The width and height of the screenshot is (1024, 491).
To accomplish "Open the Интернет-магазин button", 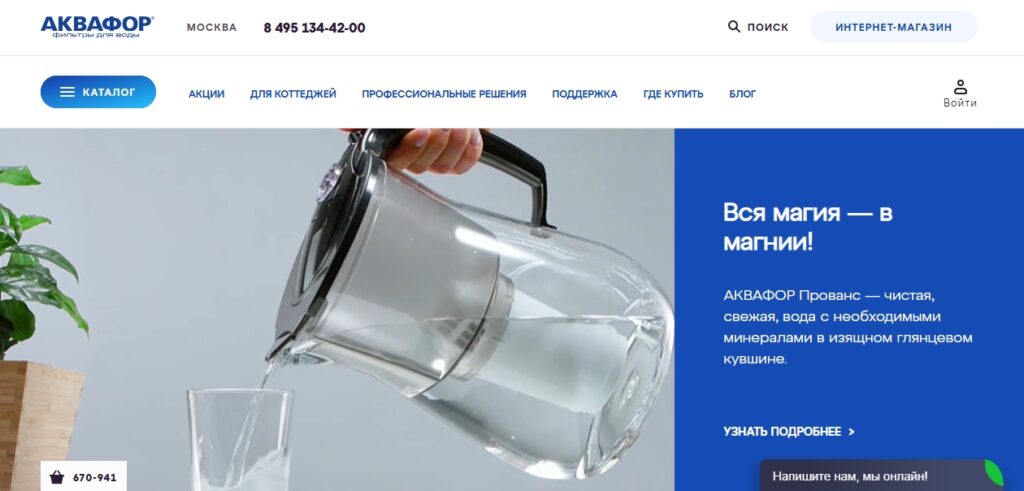I will coord(893,27).
